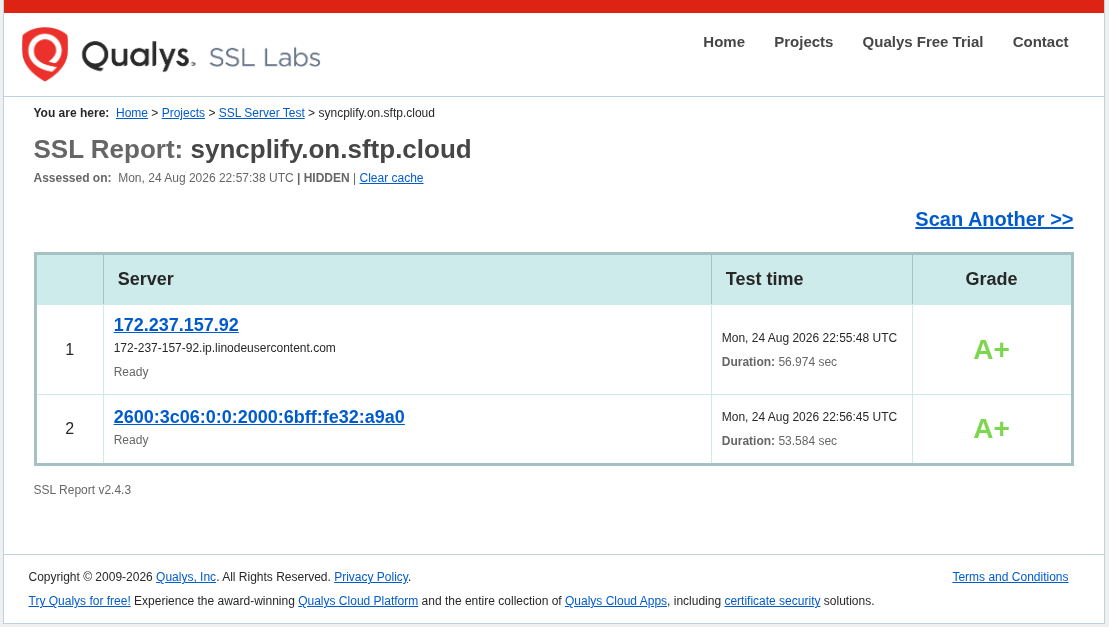Screen dimensions: 1109x627
Task: Click Ready status under IPv6 server
Action: (131, 440)
